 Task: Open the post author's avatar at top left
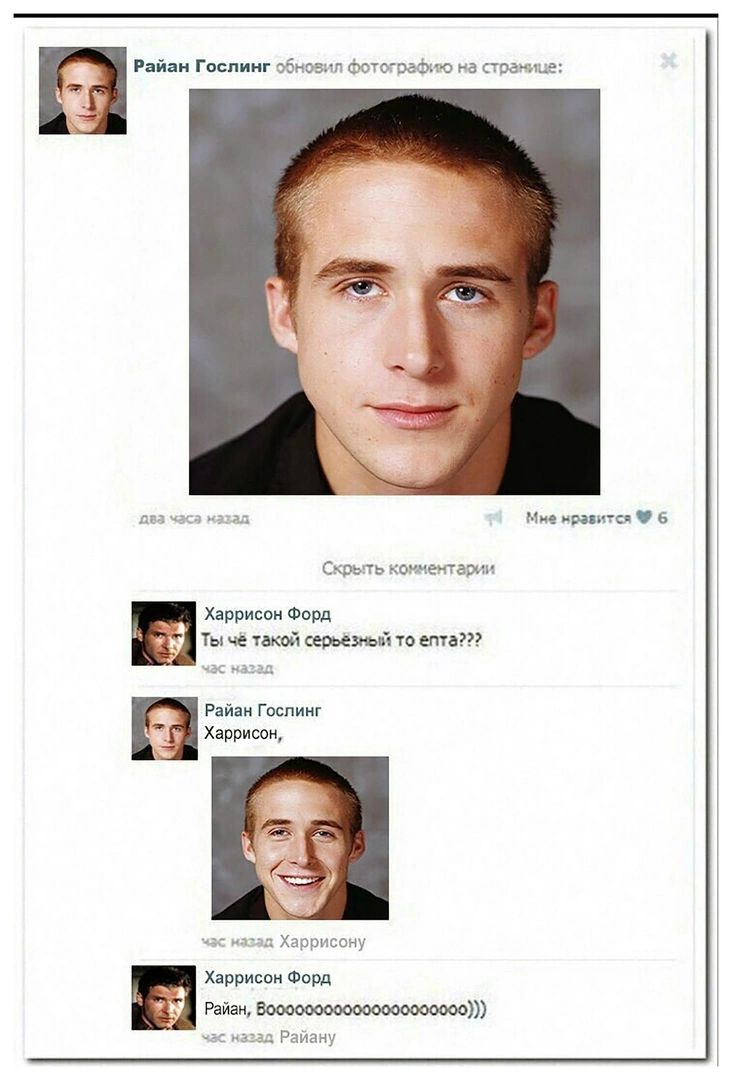point(83,90)
